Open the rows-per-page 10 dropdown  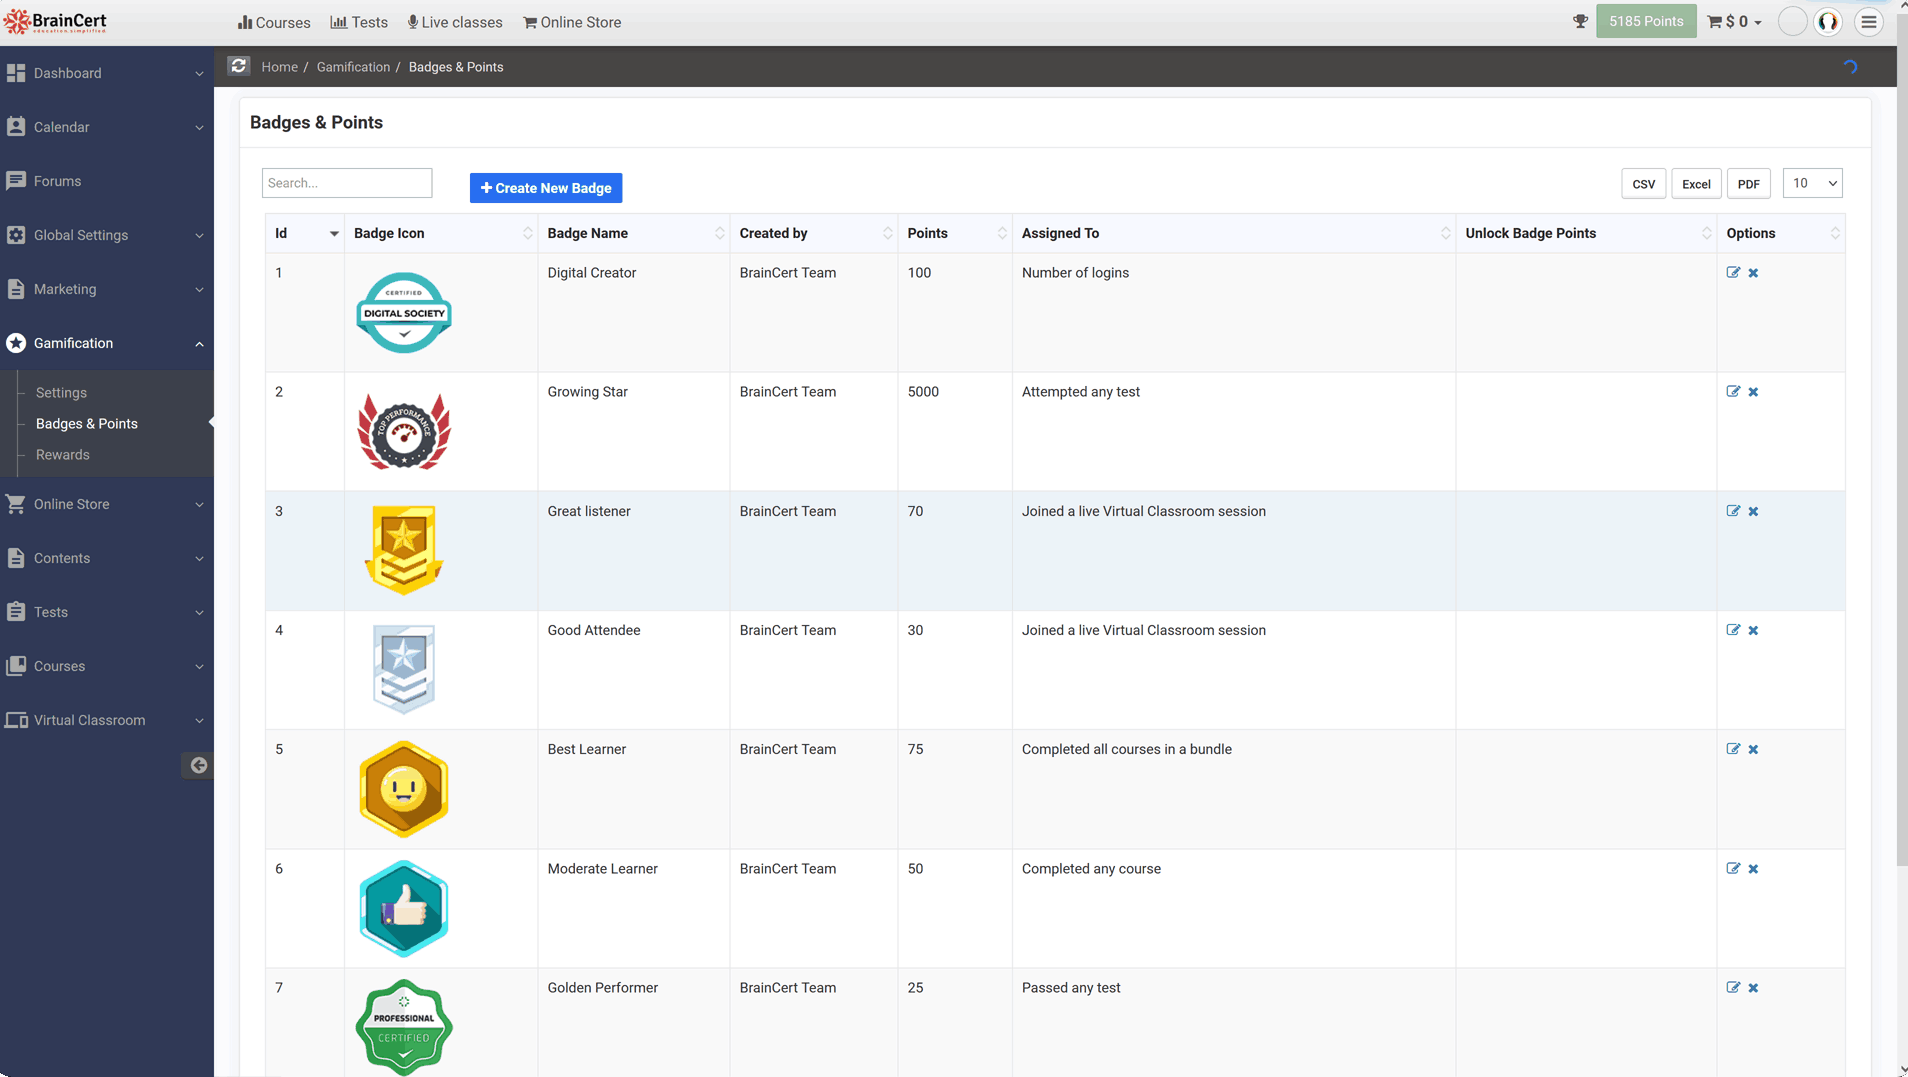coord(1812,183)
